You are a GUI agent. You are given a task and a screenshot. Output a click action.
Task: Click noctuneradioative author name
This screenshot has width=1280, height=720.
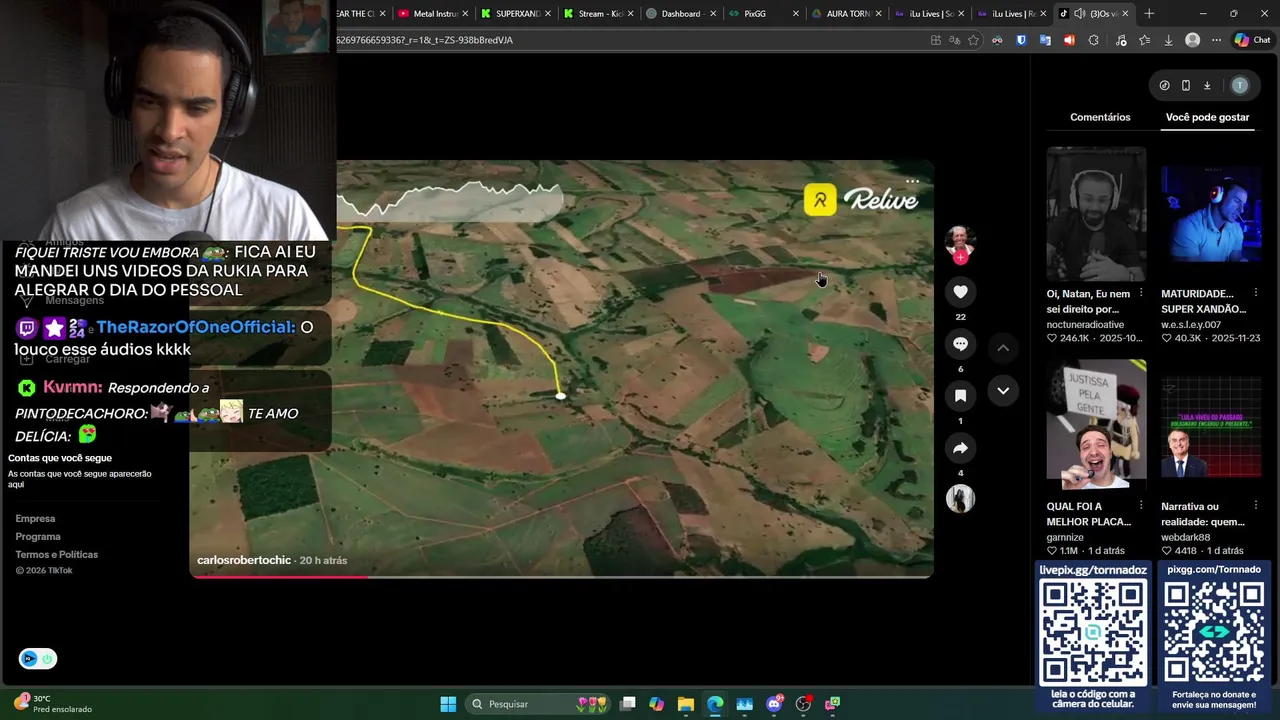pos(1085,325)
